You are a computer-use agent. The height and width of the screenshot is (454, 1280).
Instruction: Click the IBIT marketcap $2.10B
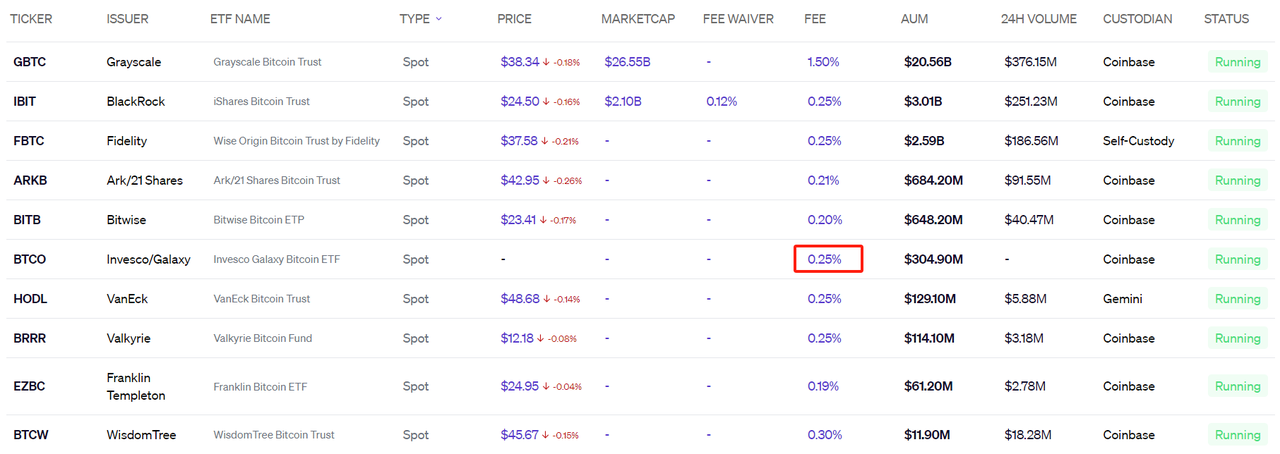(x=623, y=101)
